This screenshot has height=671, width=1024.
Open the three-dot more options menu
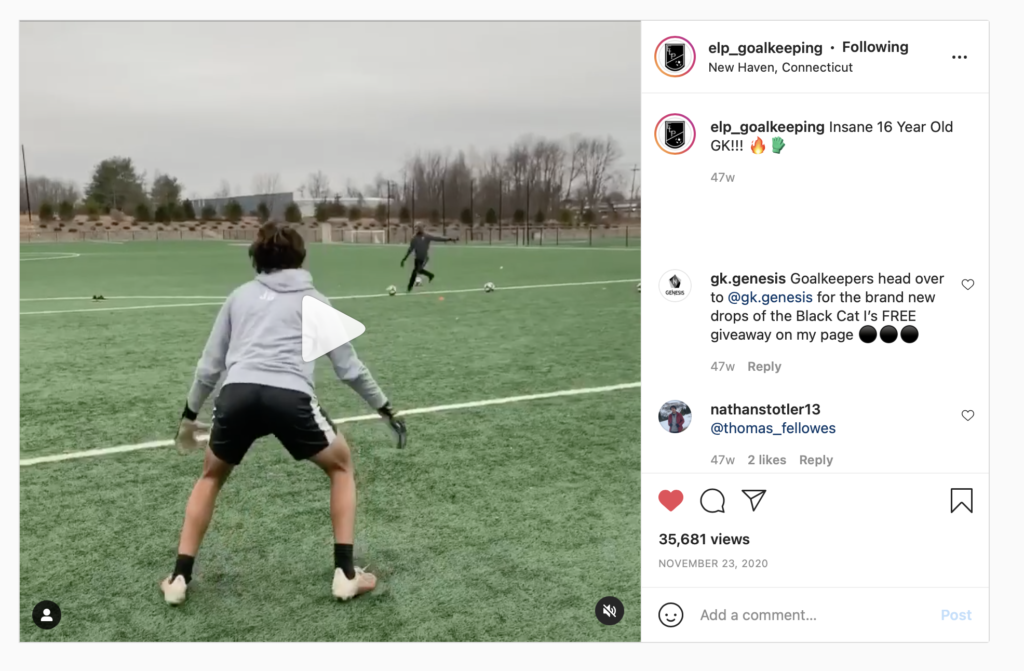[x=959, y=57]
